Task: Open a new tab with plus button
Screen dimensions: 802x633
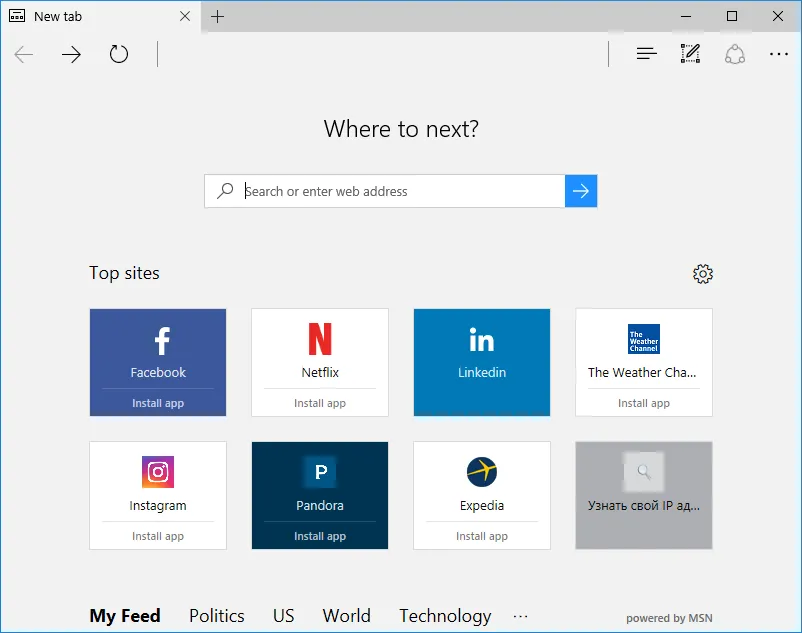Action: click(x=217, y=16)
